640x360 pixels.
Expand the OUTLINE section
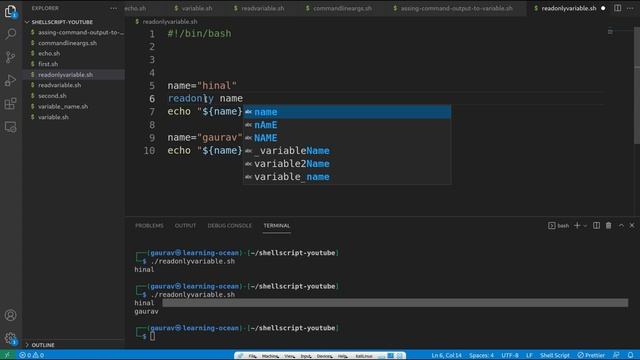pyautogui.click(x=43, y=345)
